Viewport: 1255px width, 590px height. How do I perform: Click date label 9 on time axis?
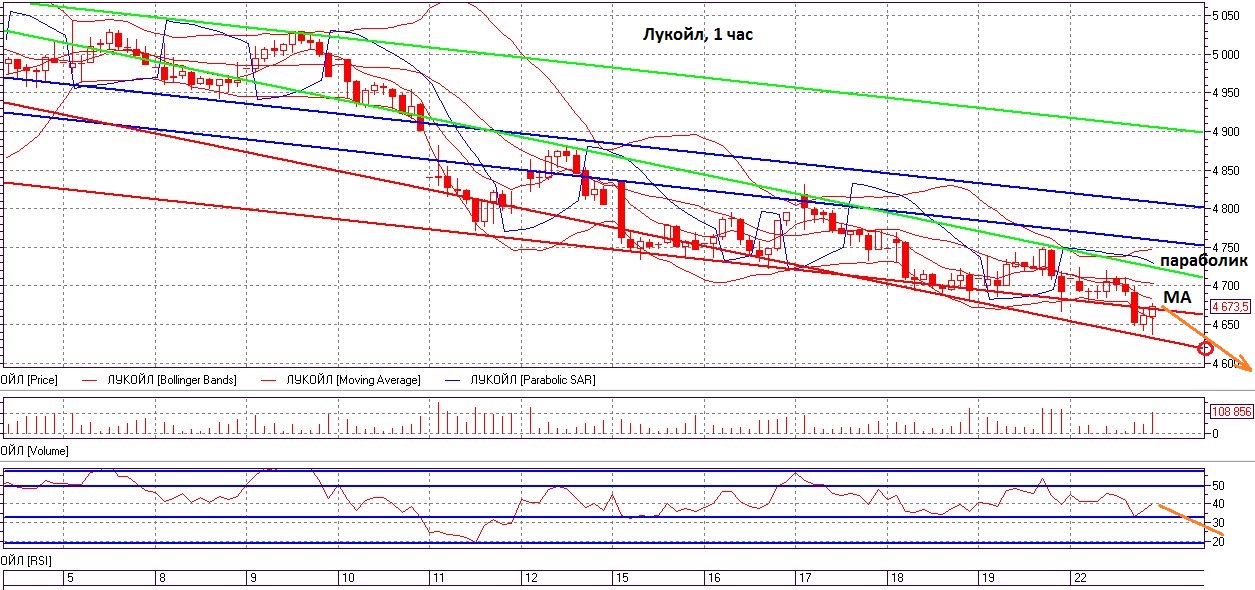pos(252,578)
